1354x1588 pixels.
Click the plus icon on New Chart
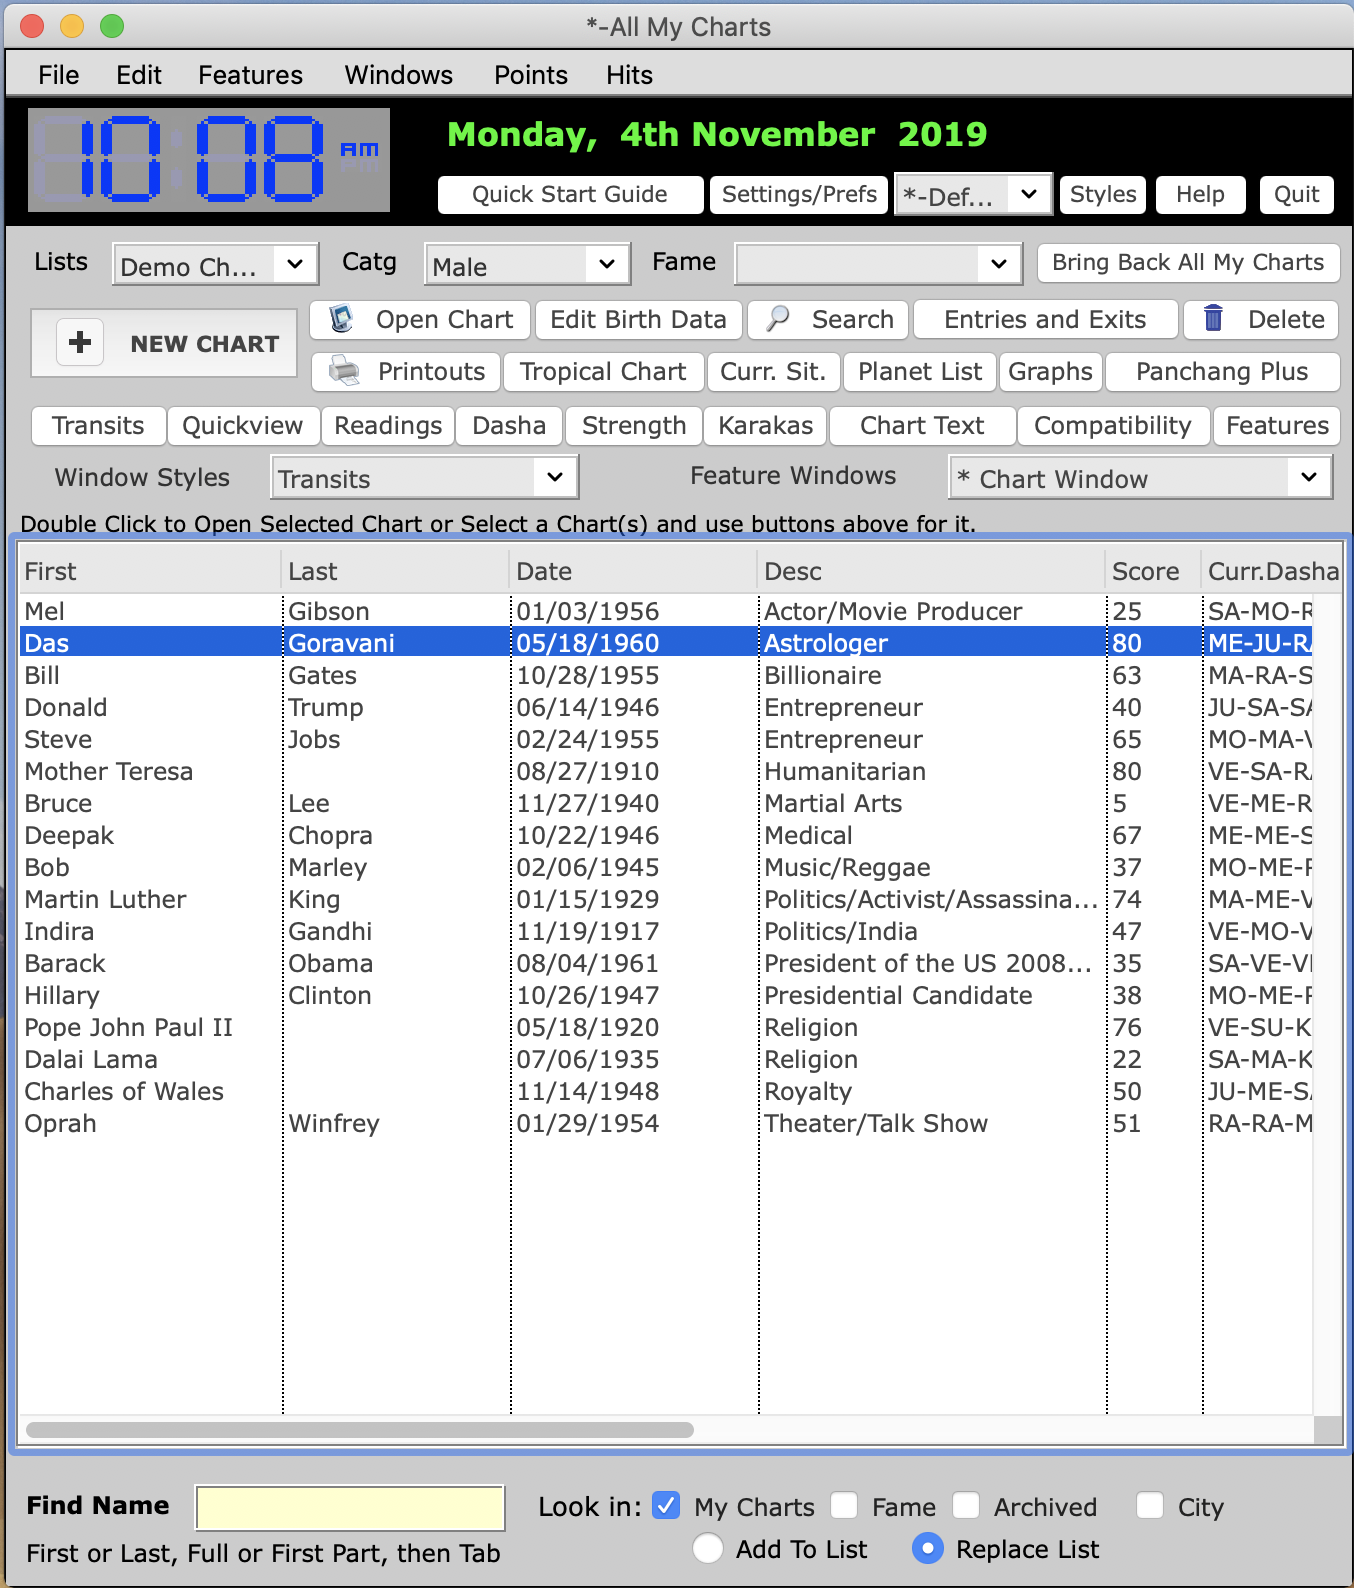80,343
